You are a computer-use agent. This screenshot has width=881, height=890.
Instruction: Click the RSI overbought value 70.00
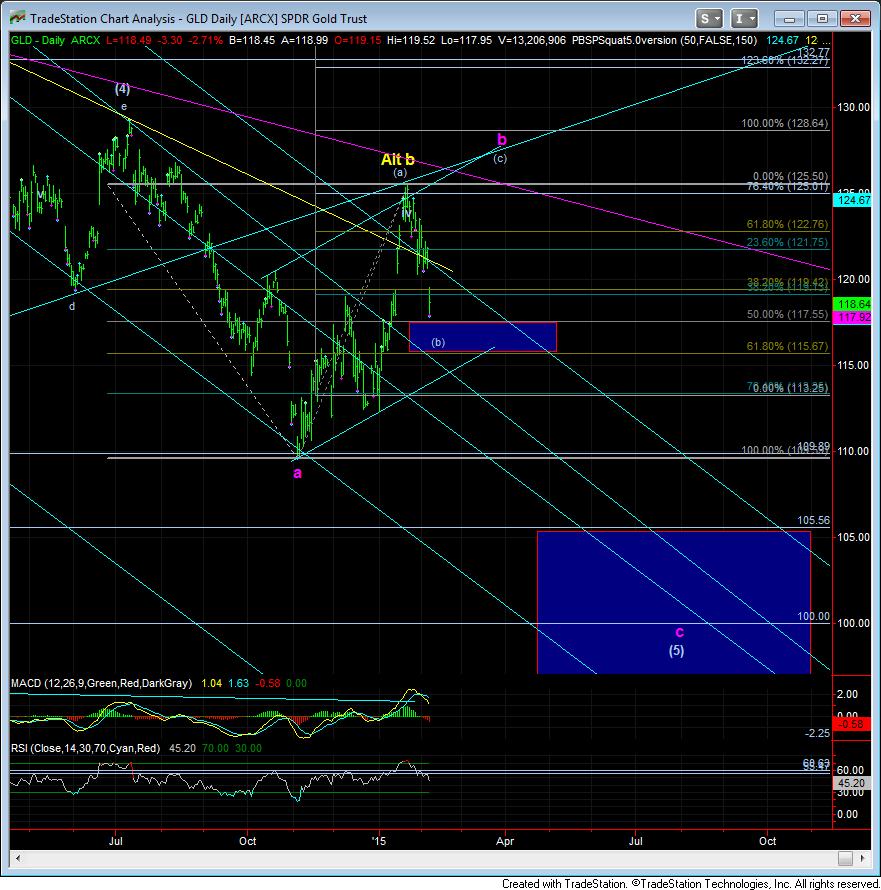[216, 749]
